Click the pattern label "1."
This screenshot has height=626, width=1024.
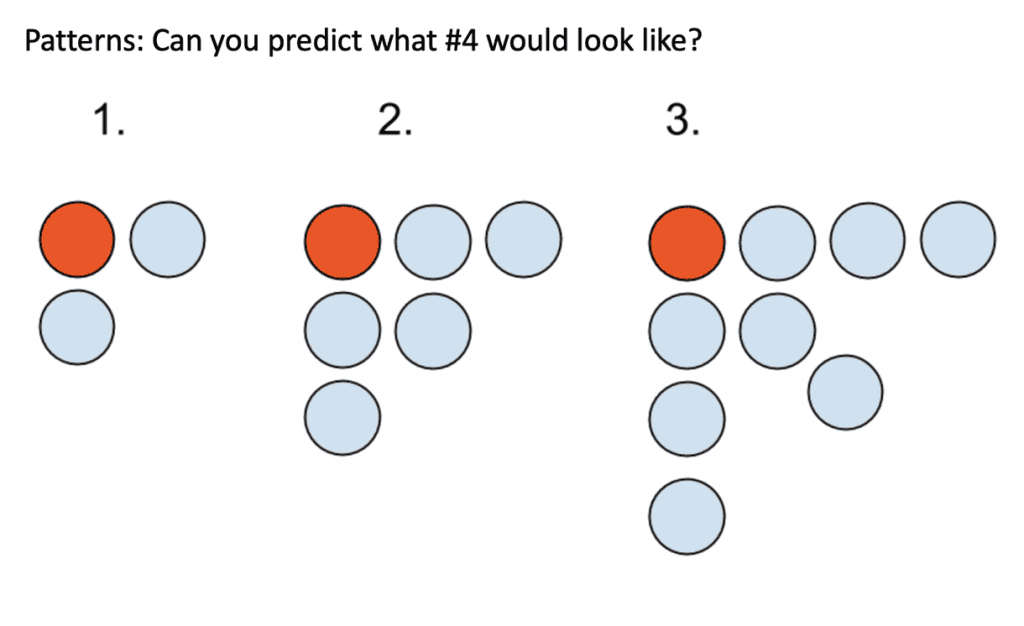pyautogui.click(x=108, y=121)
